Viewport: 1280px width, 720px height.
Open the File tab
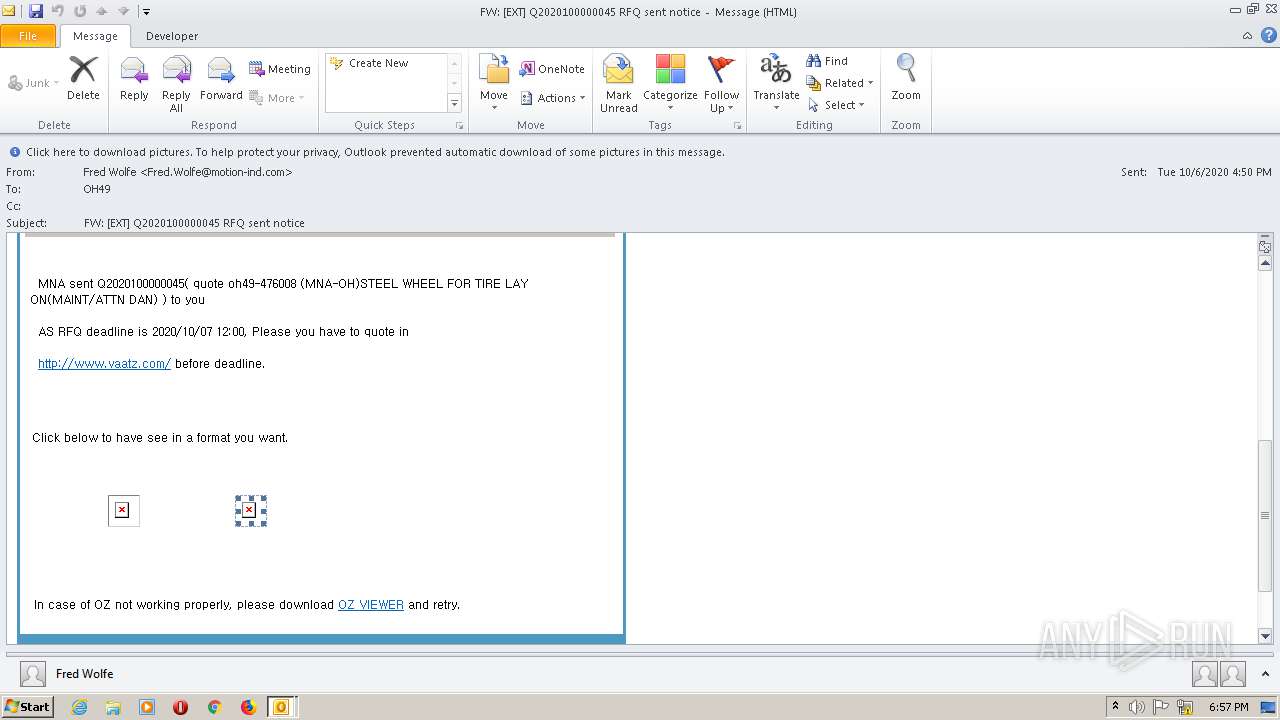click(x=28, y=35)
